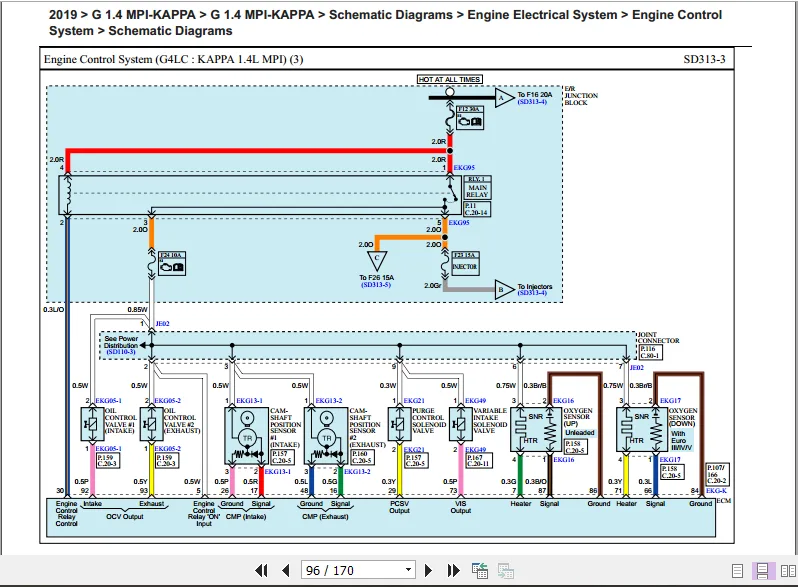Open the (SD313-5) link under To F26 15A
Viewport: 798px width, 587px height.
click(x=376, y=285)
